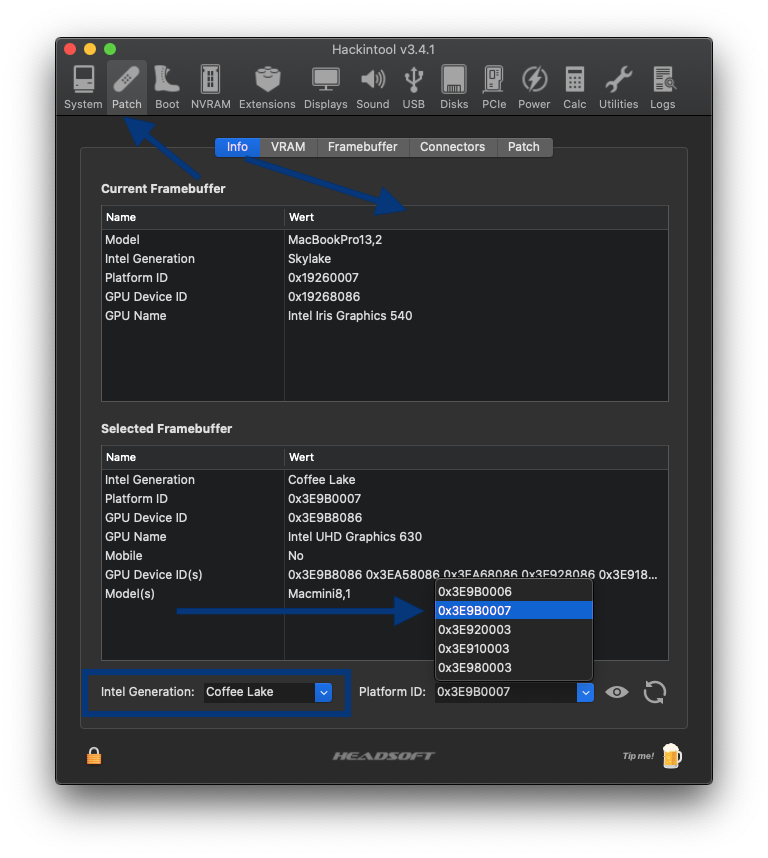This screenshot has width=768, height=858.
Task: Select the Macmini8,1 model value
Action: coord(319,594)
